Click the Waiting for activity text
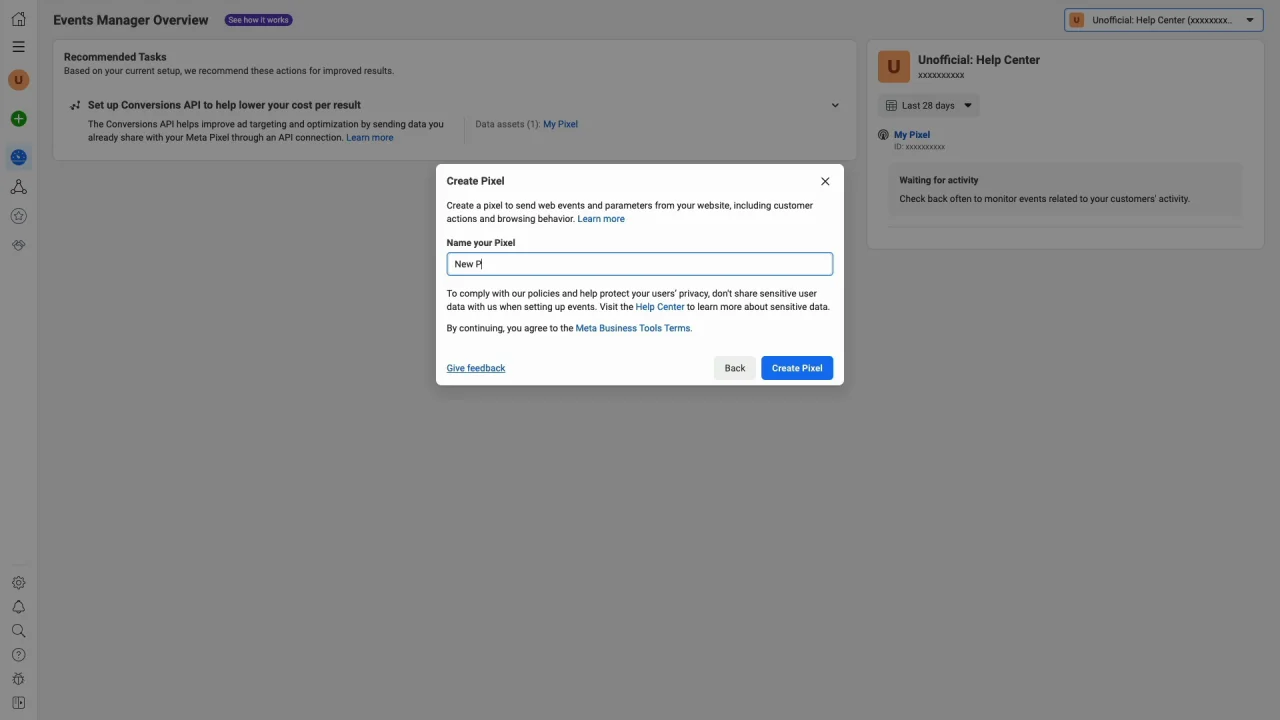 point(939,180)
